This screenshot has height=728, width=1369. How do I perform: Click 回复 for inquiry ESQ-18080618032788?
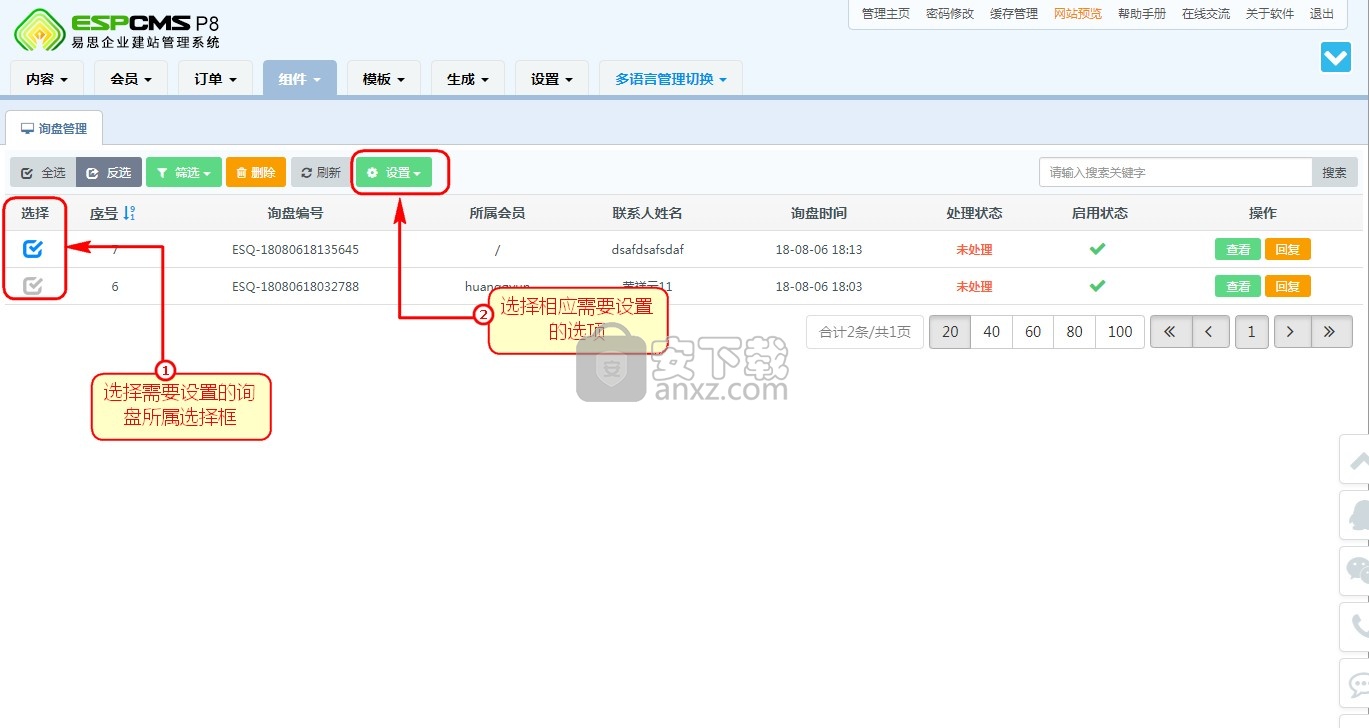coord(1288,287)
